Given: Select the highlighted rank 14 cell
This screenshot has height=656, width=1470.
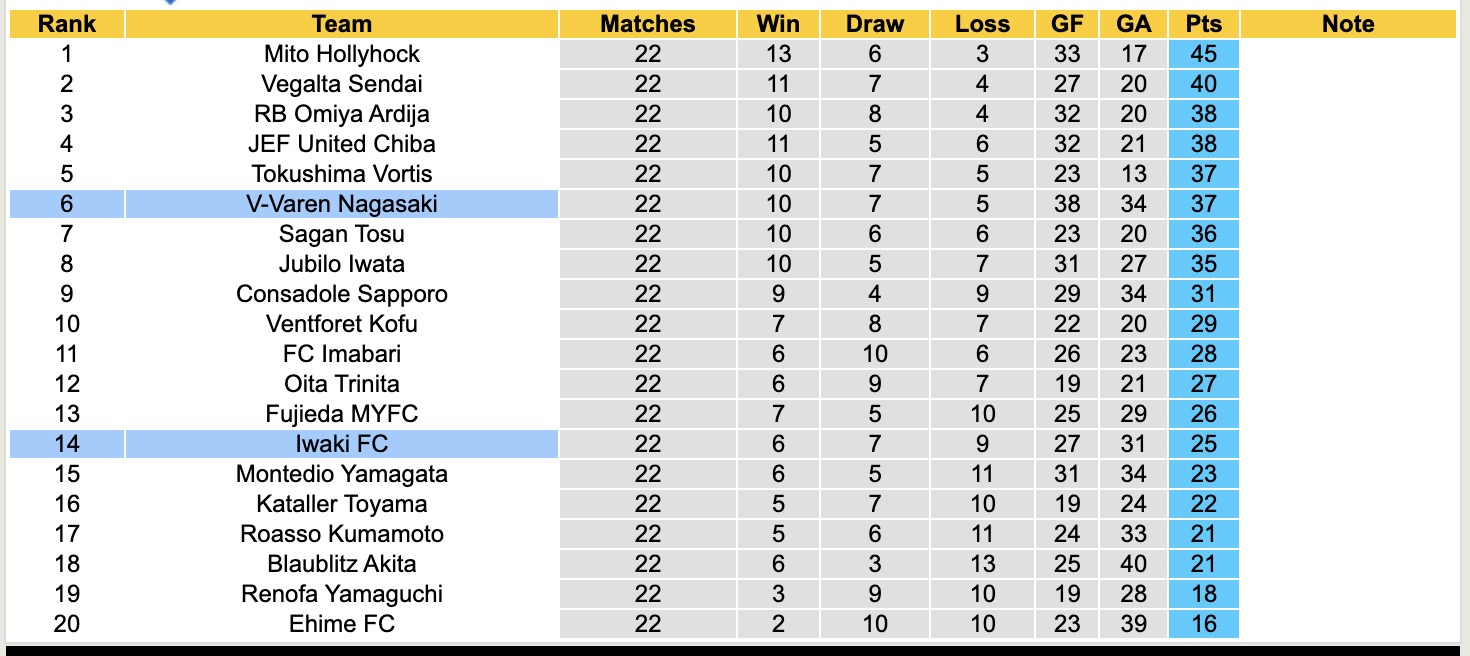Looking at the screenshot, I should click(x=67, y=444).
